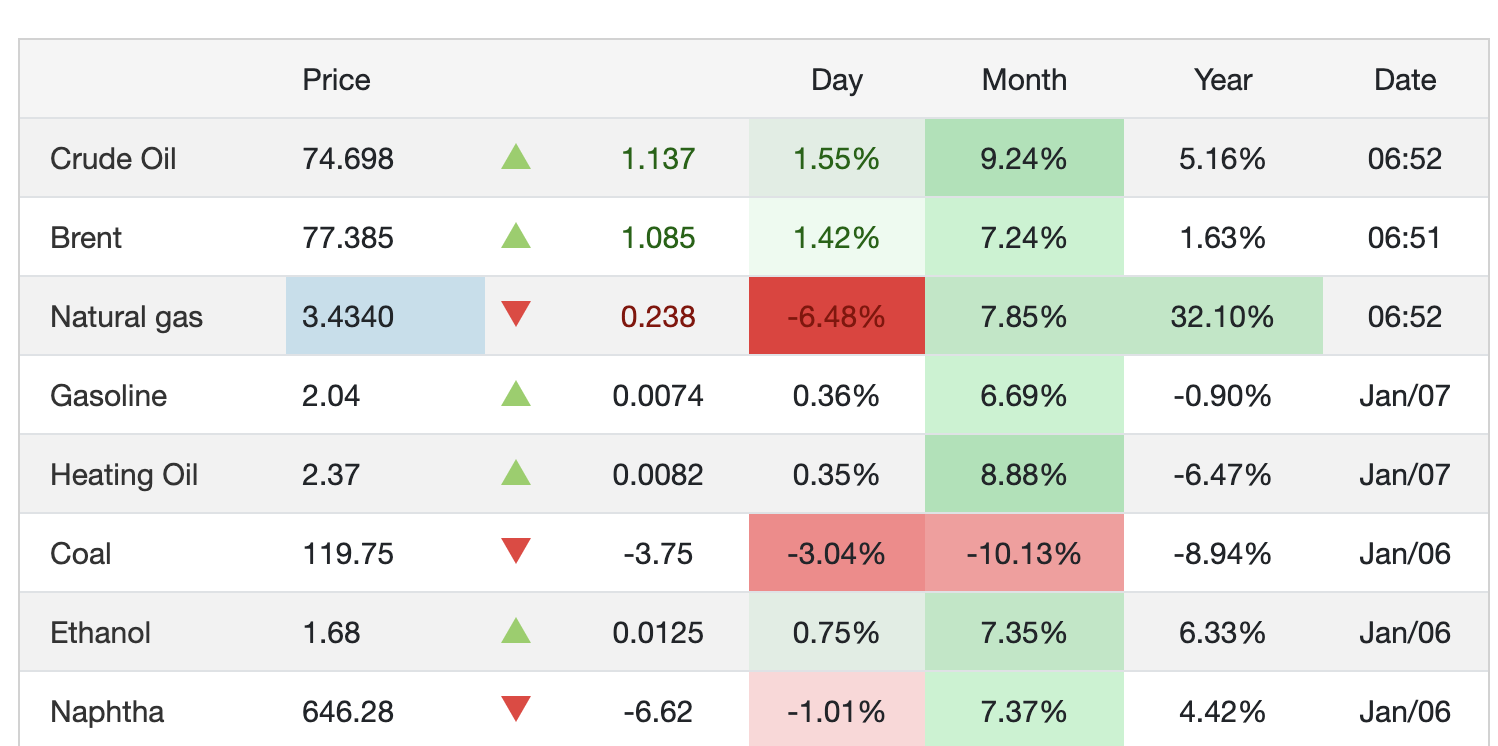Click Brent date value 06:51
The height and width of the screenshot is (746, 1498).
[x=1405, y=238]
